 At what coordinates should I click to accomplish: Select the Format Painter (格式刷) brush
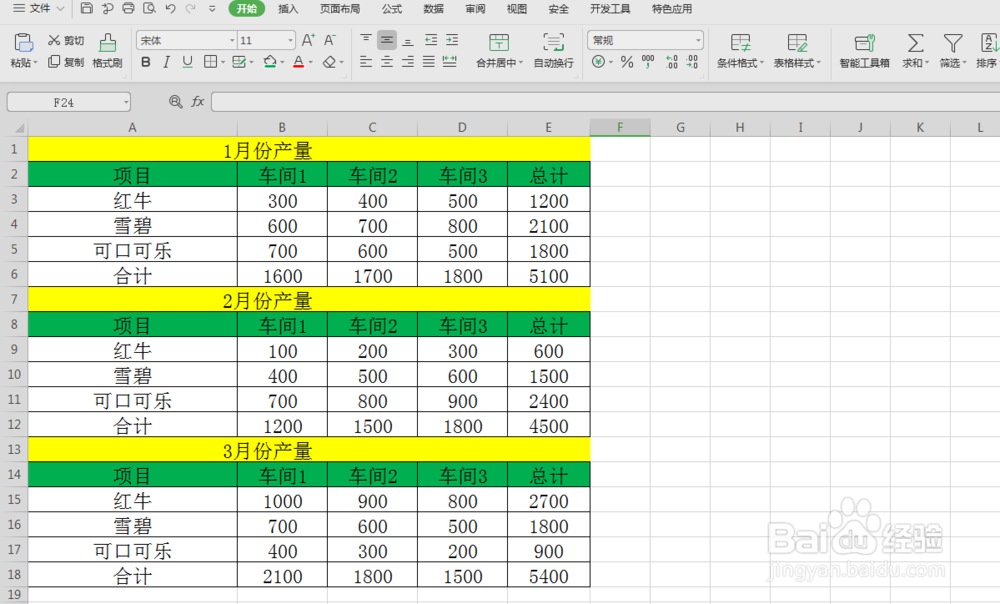click(x=107, y=51)
